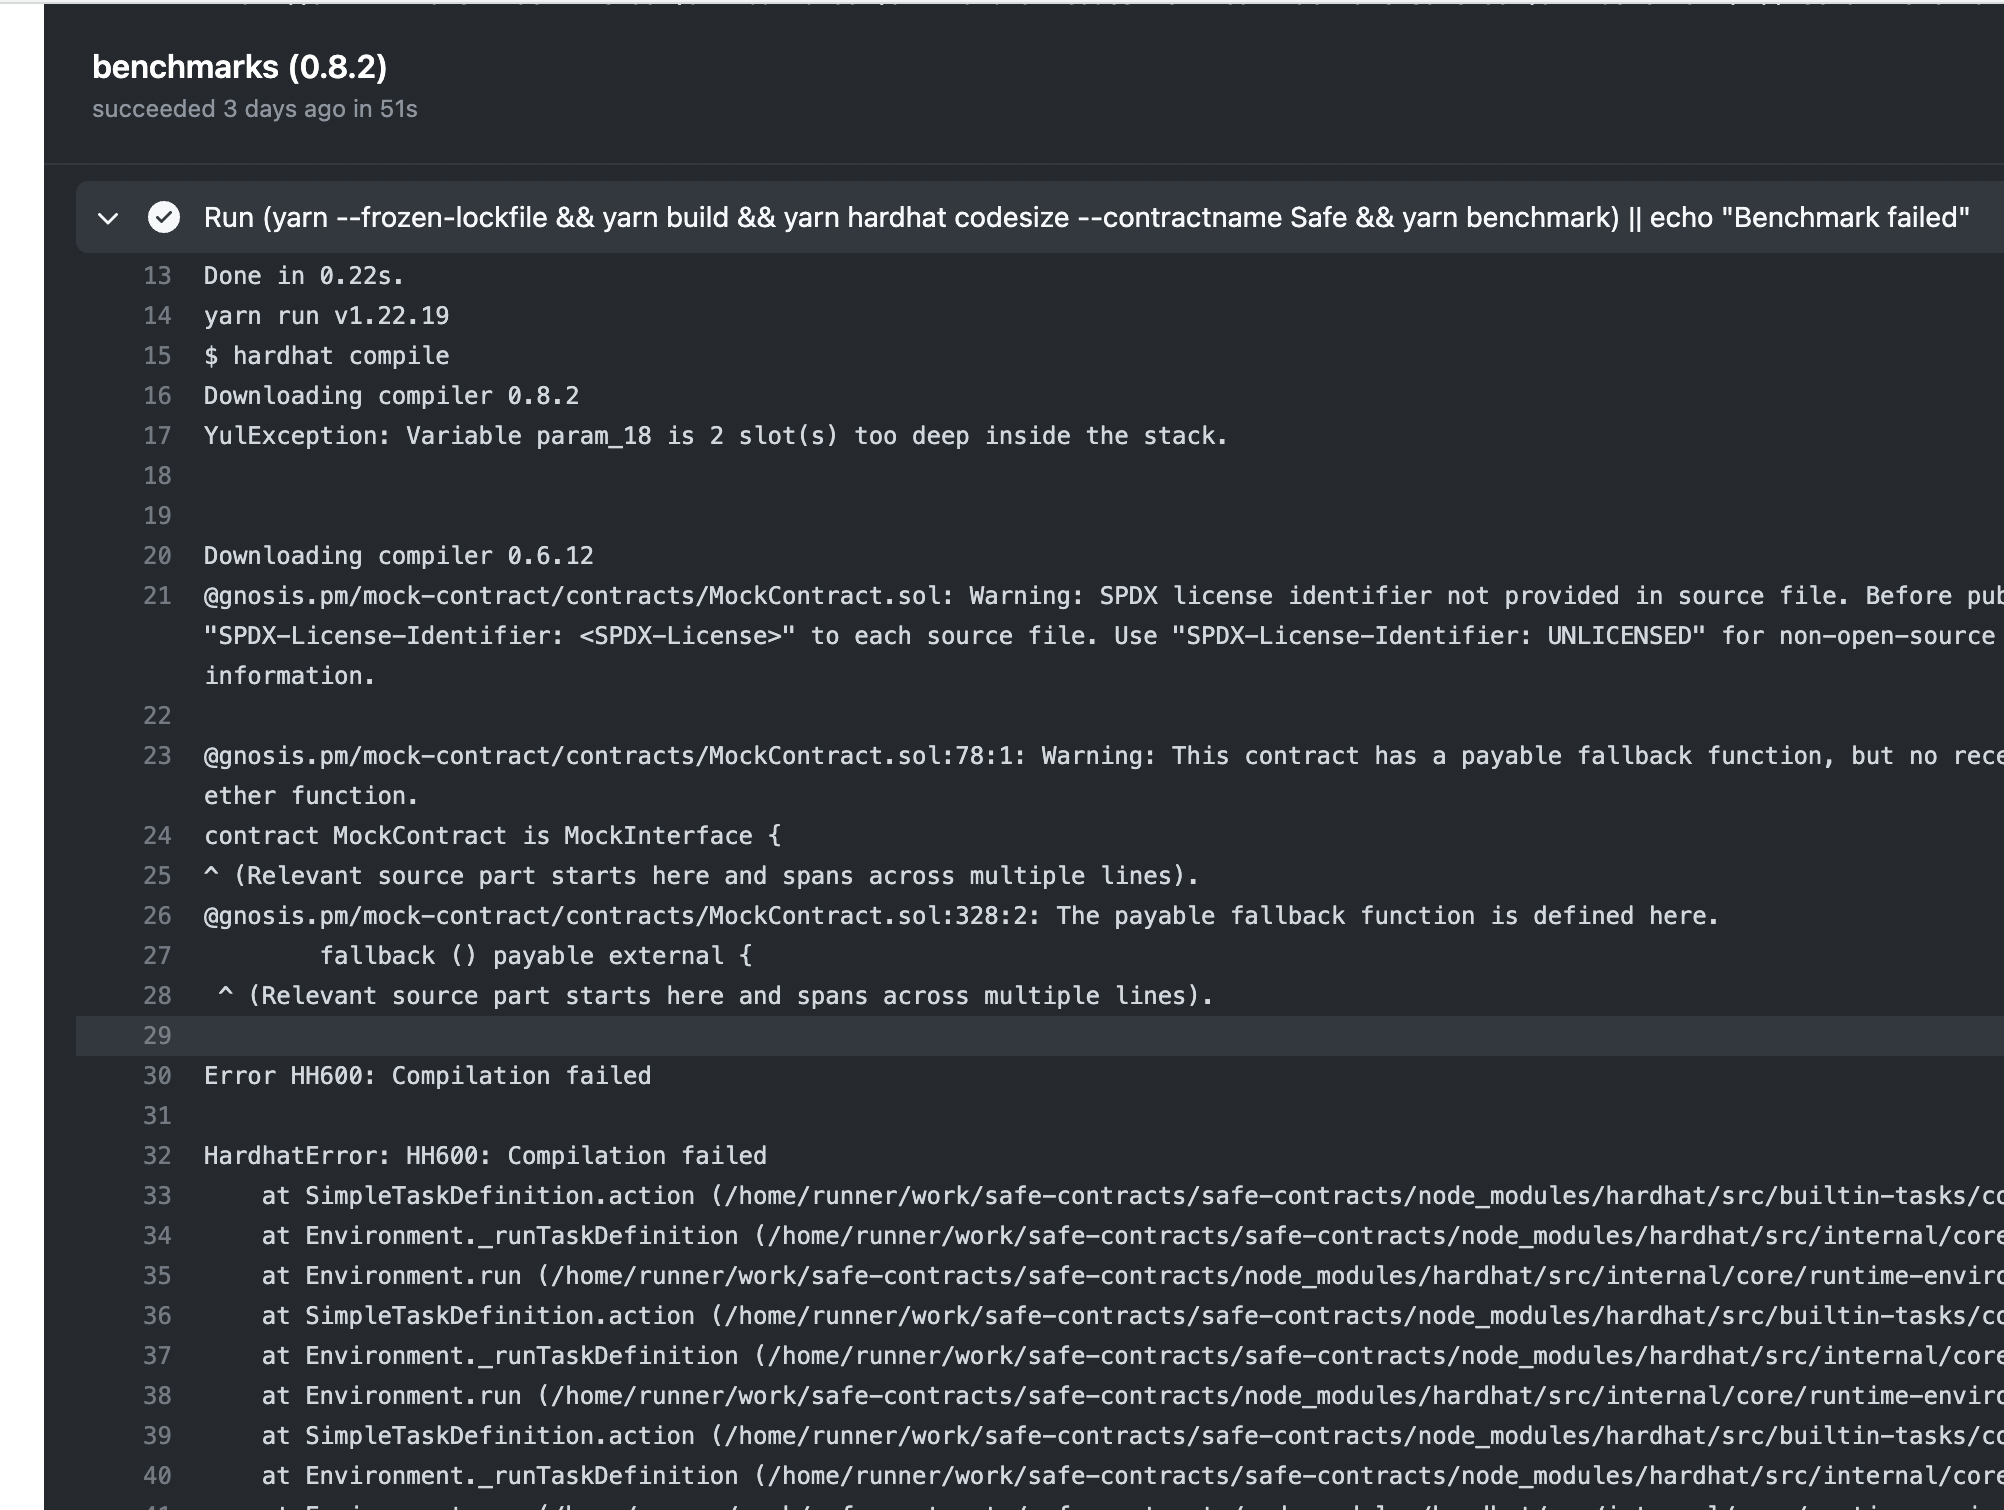This screenshot has width=2004, height=1510.
Task: Select line number 24 contract MockContract line
Action: click(x=156, y=835)
